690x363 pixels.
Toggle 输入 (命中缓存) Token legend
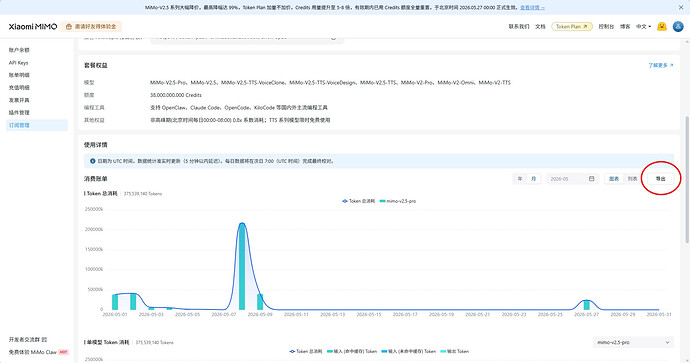[352, 352]
